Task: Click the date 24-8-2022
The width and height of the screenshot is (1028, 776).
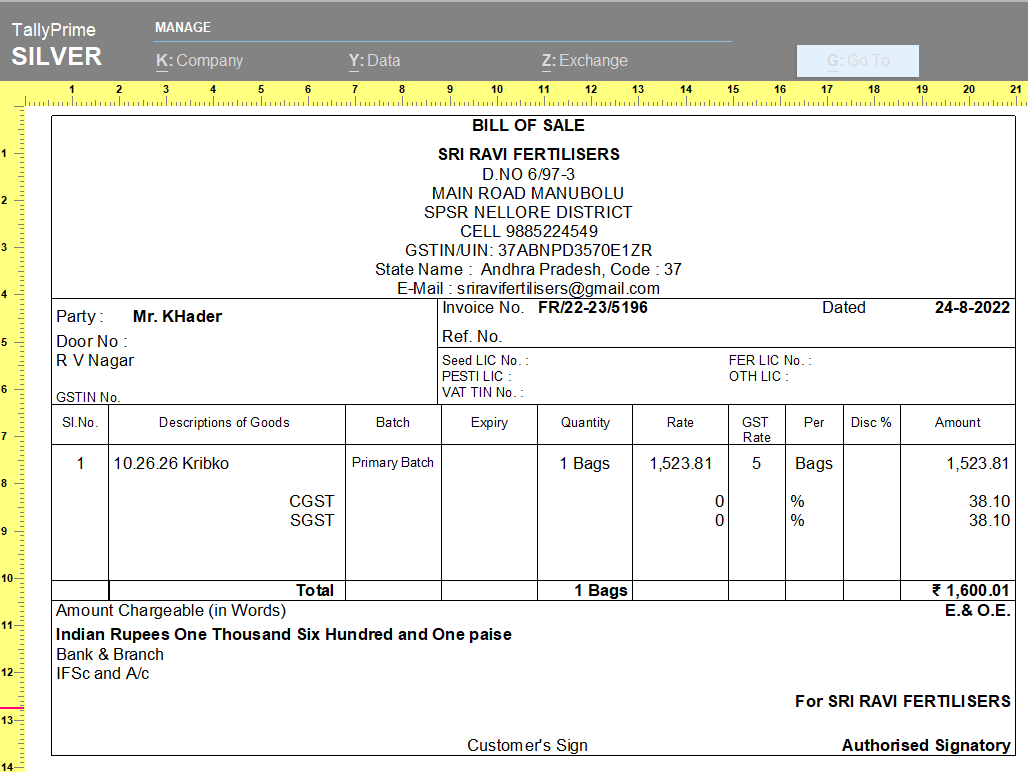Action: pyautogui.click(x=972, y=307)
